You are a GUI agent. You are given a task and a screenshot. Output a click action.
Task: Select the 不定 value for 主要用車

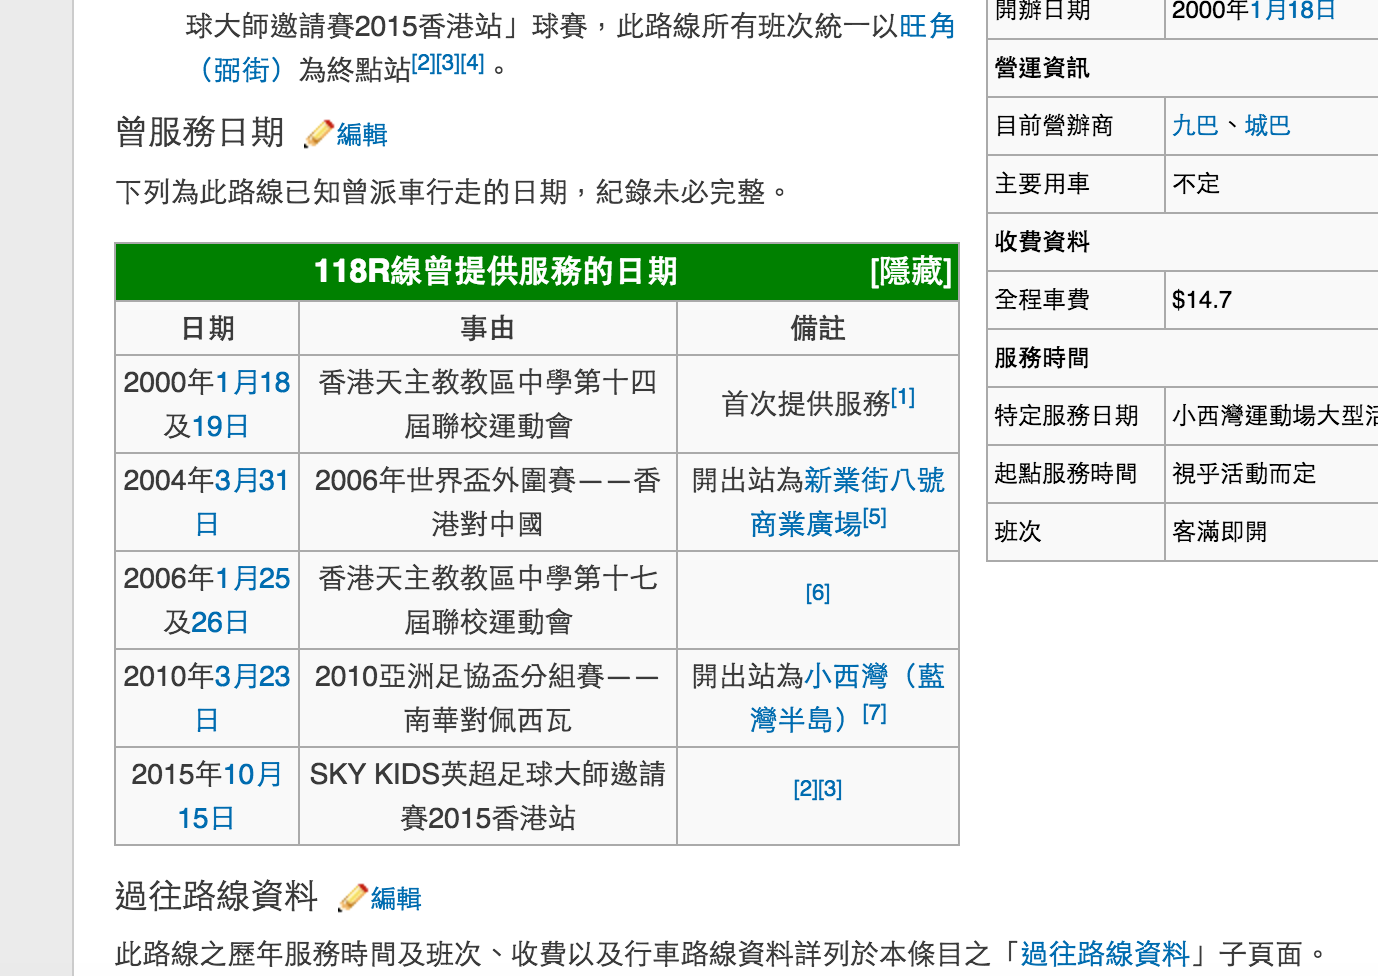1196,184
